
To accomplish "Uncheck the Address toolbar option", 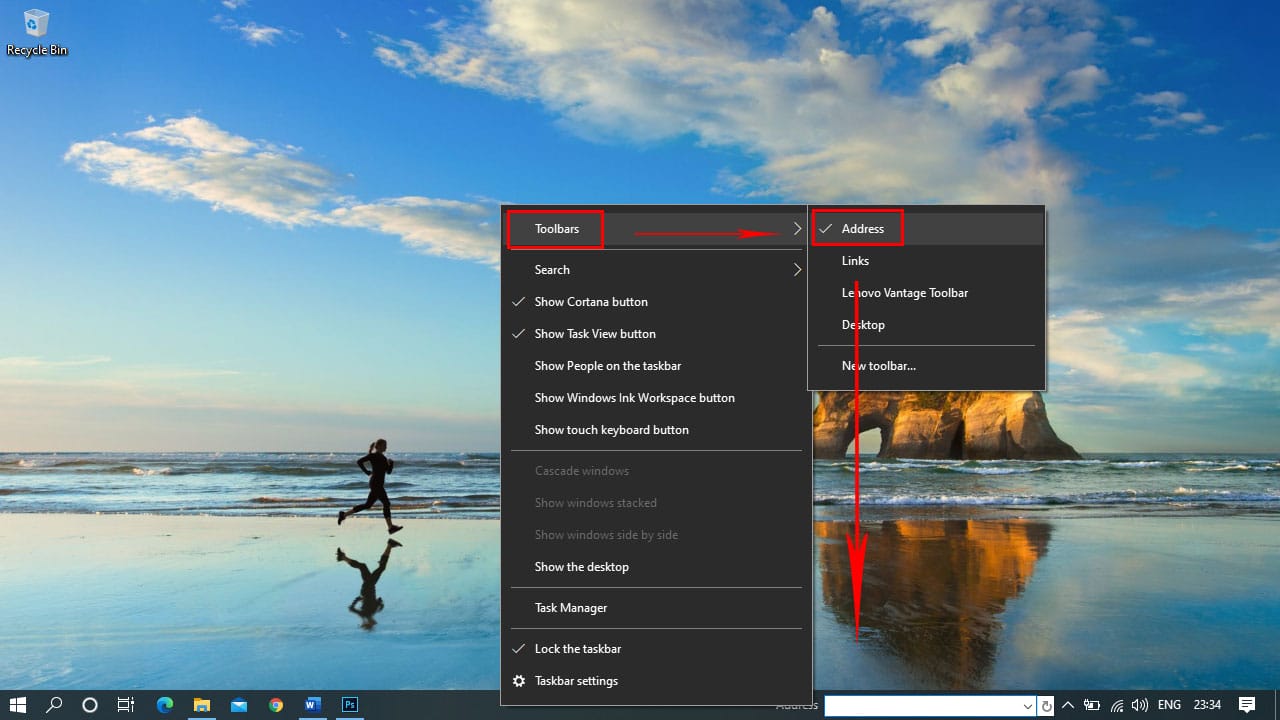I will [862, 229].
